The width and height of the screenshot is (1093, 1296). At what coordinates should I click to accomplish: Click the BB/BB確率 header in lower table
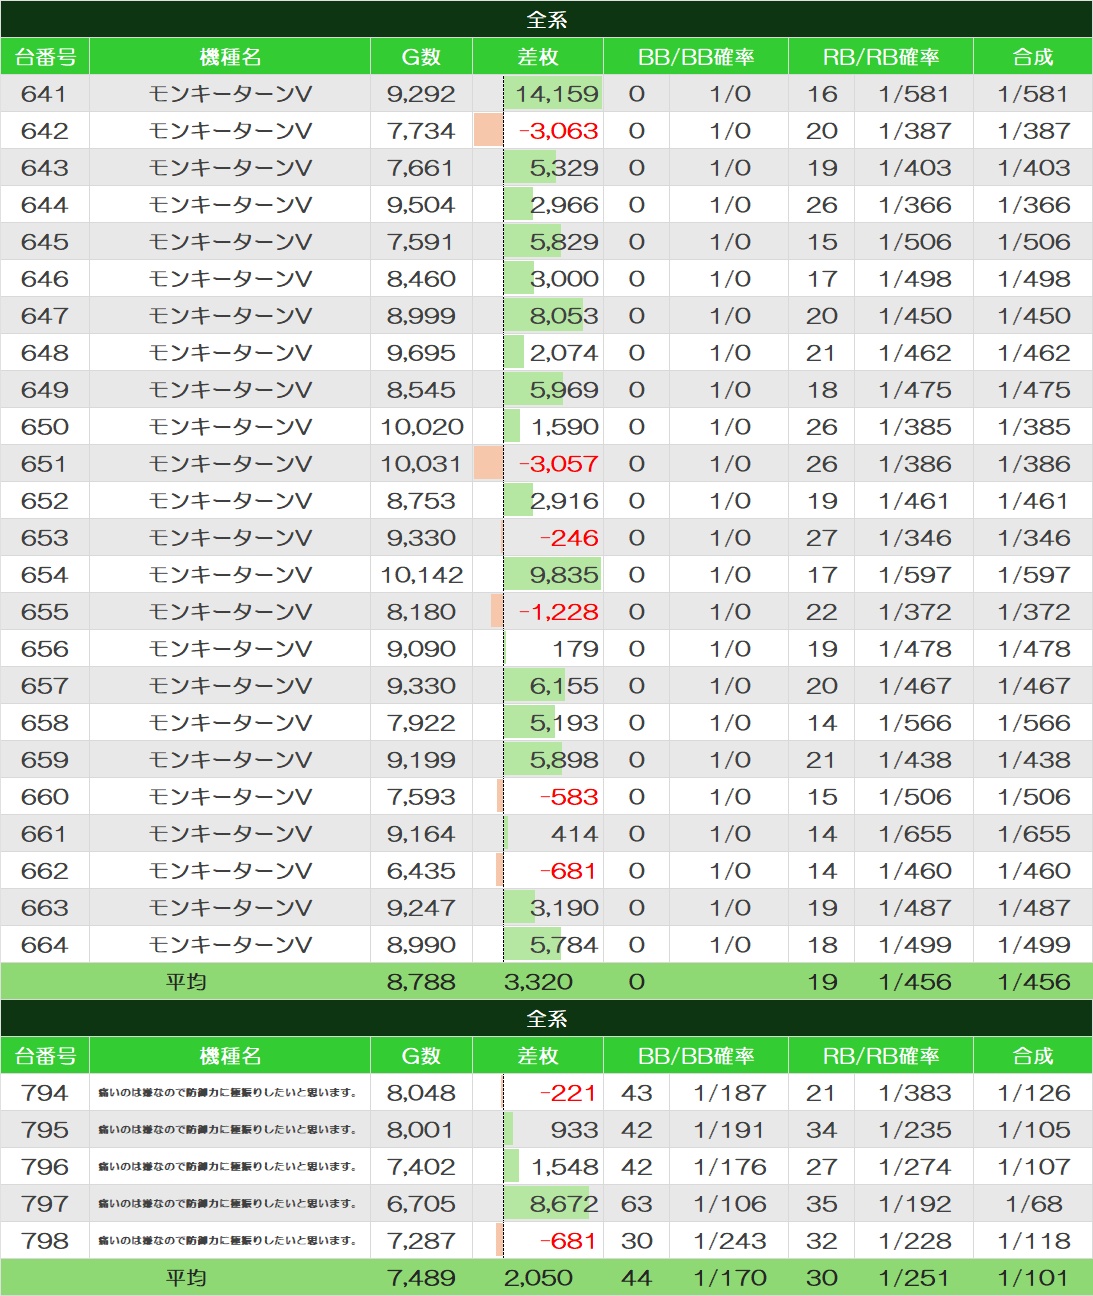point(696,1055)
